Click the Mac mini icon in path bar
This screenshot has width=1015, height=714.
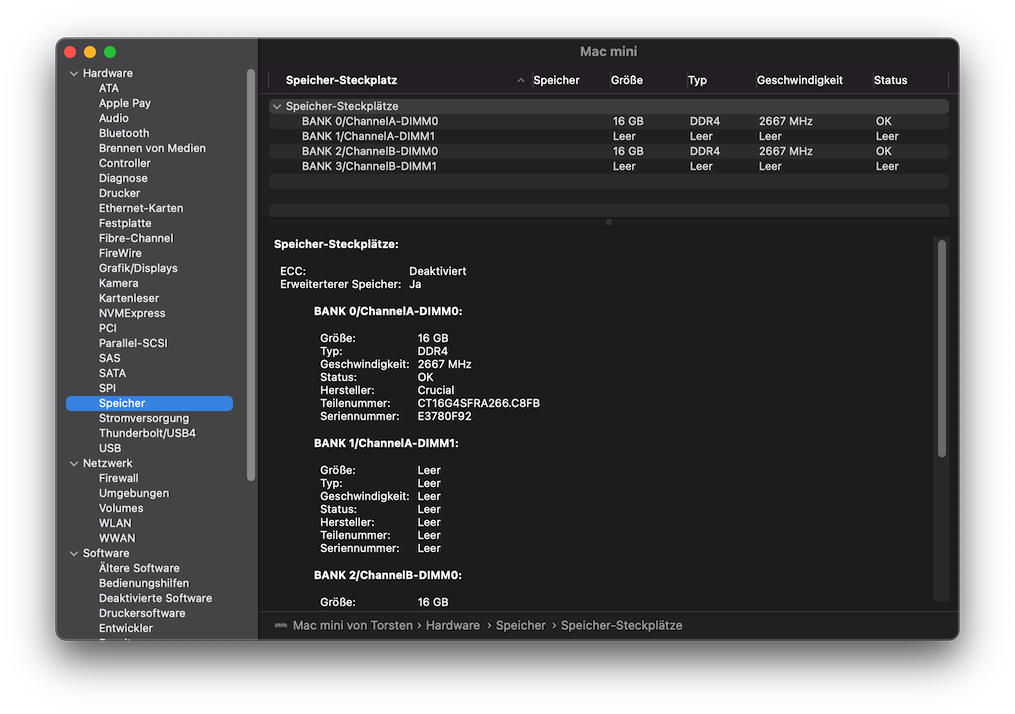click(x=281, y=626)
